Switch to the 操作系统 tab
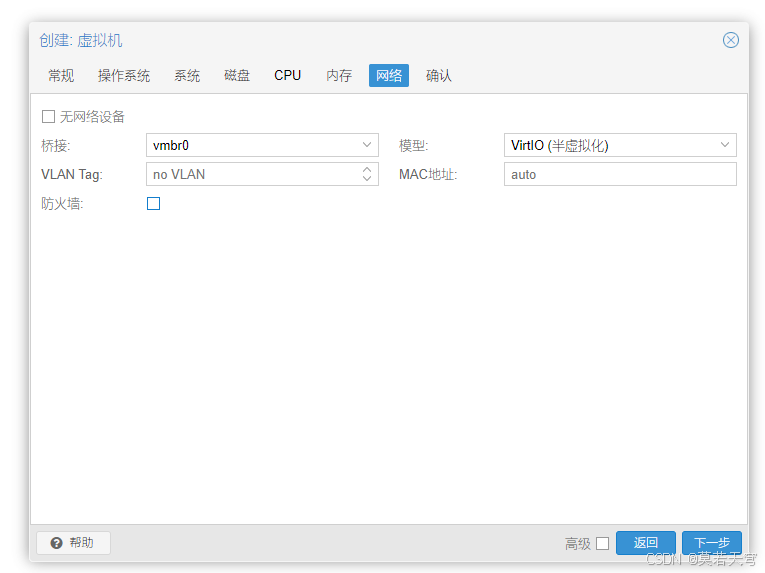Screen dimensions: 765x573 [124, 76]
